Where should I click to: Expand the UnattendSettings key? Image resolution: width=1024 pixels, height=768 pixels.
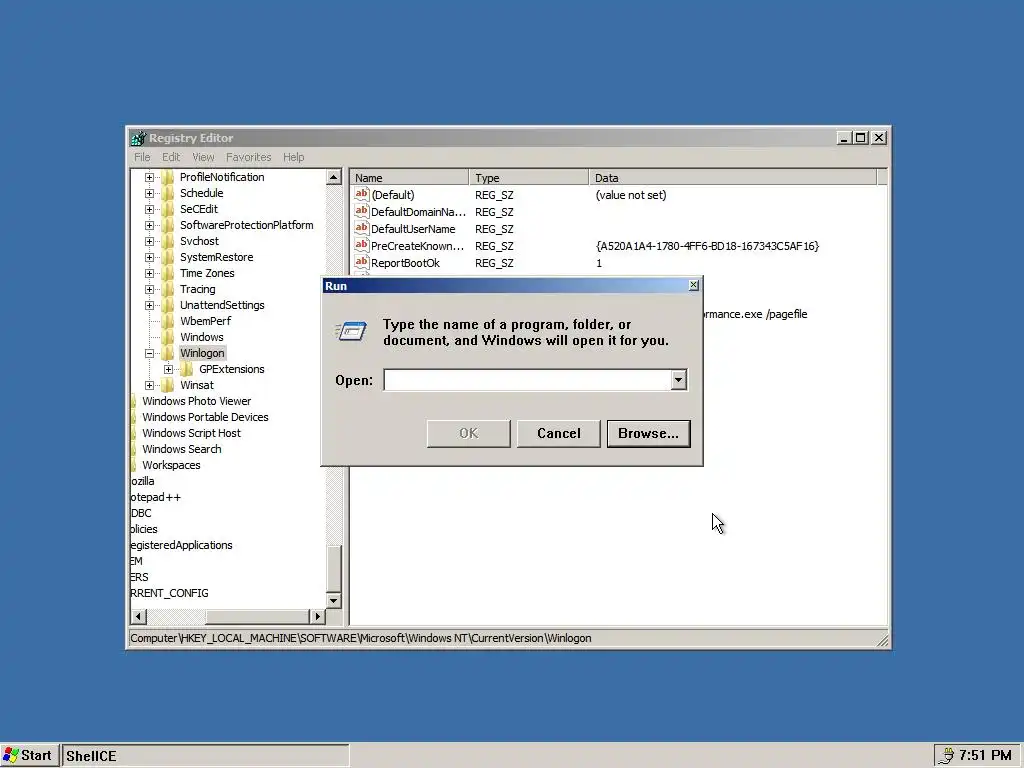pos(150,305)
